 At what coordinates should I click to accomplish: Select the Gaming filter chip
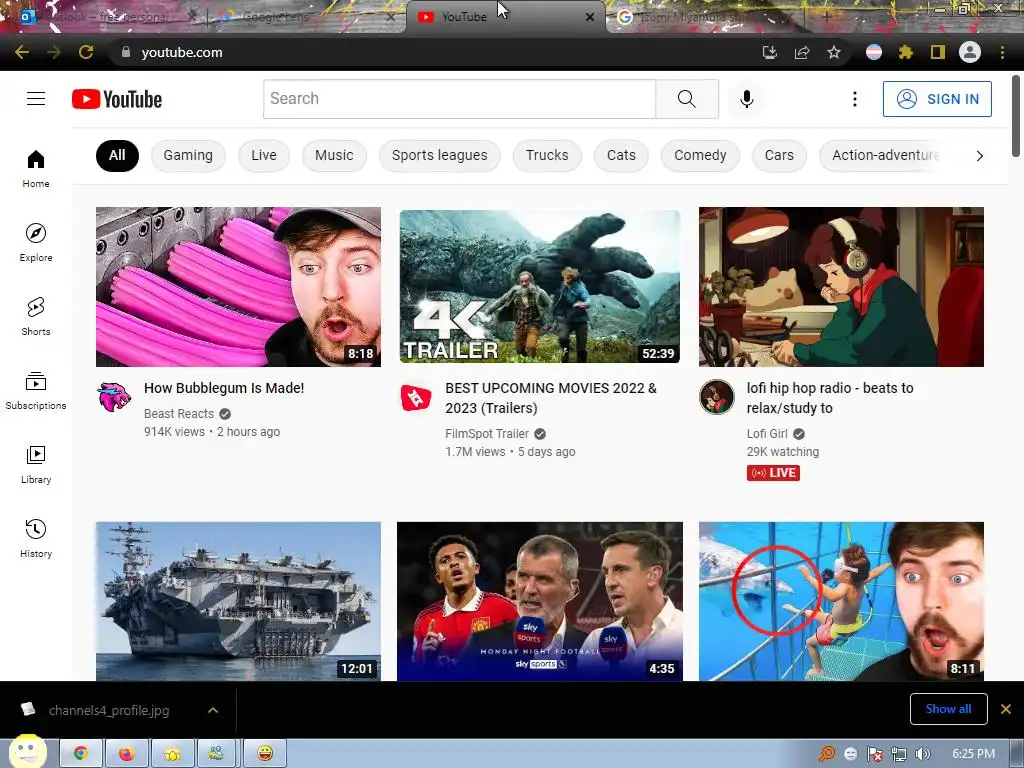pyautogui.click(x=188, y=155)
